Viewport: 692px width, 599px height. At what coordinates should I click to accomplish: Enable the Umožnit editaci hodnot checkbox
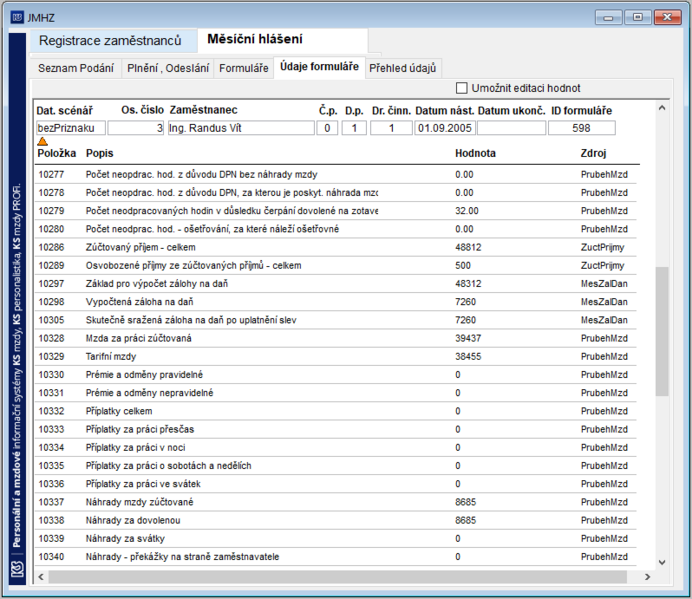coord(462,88)
